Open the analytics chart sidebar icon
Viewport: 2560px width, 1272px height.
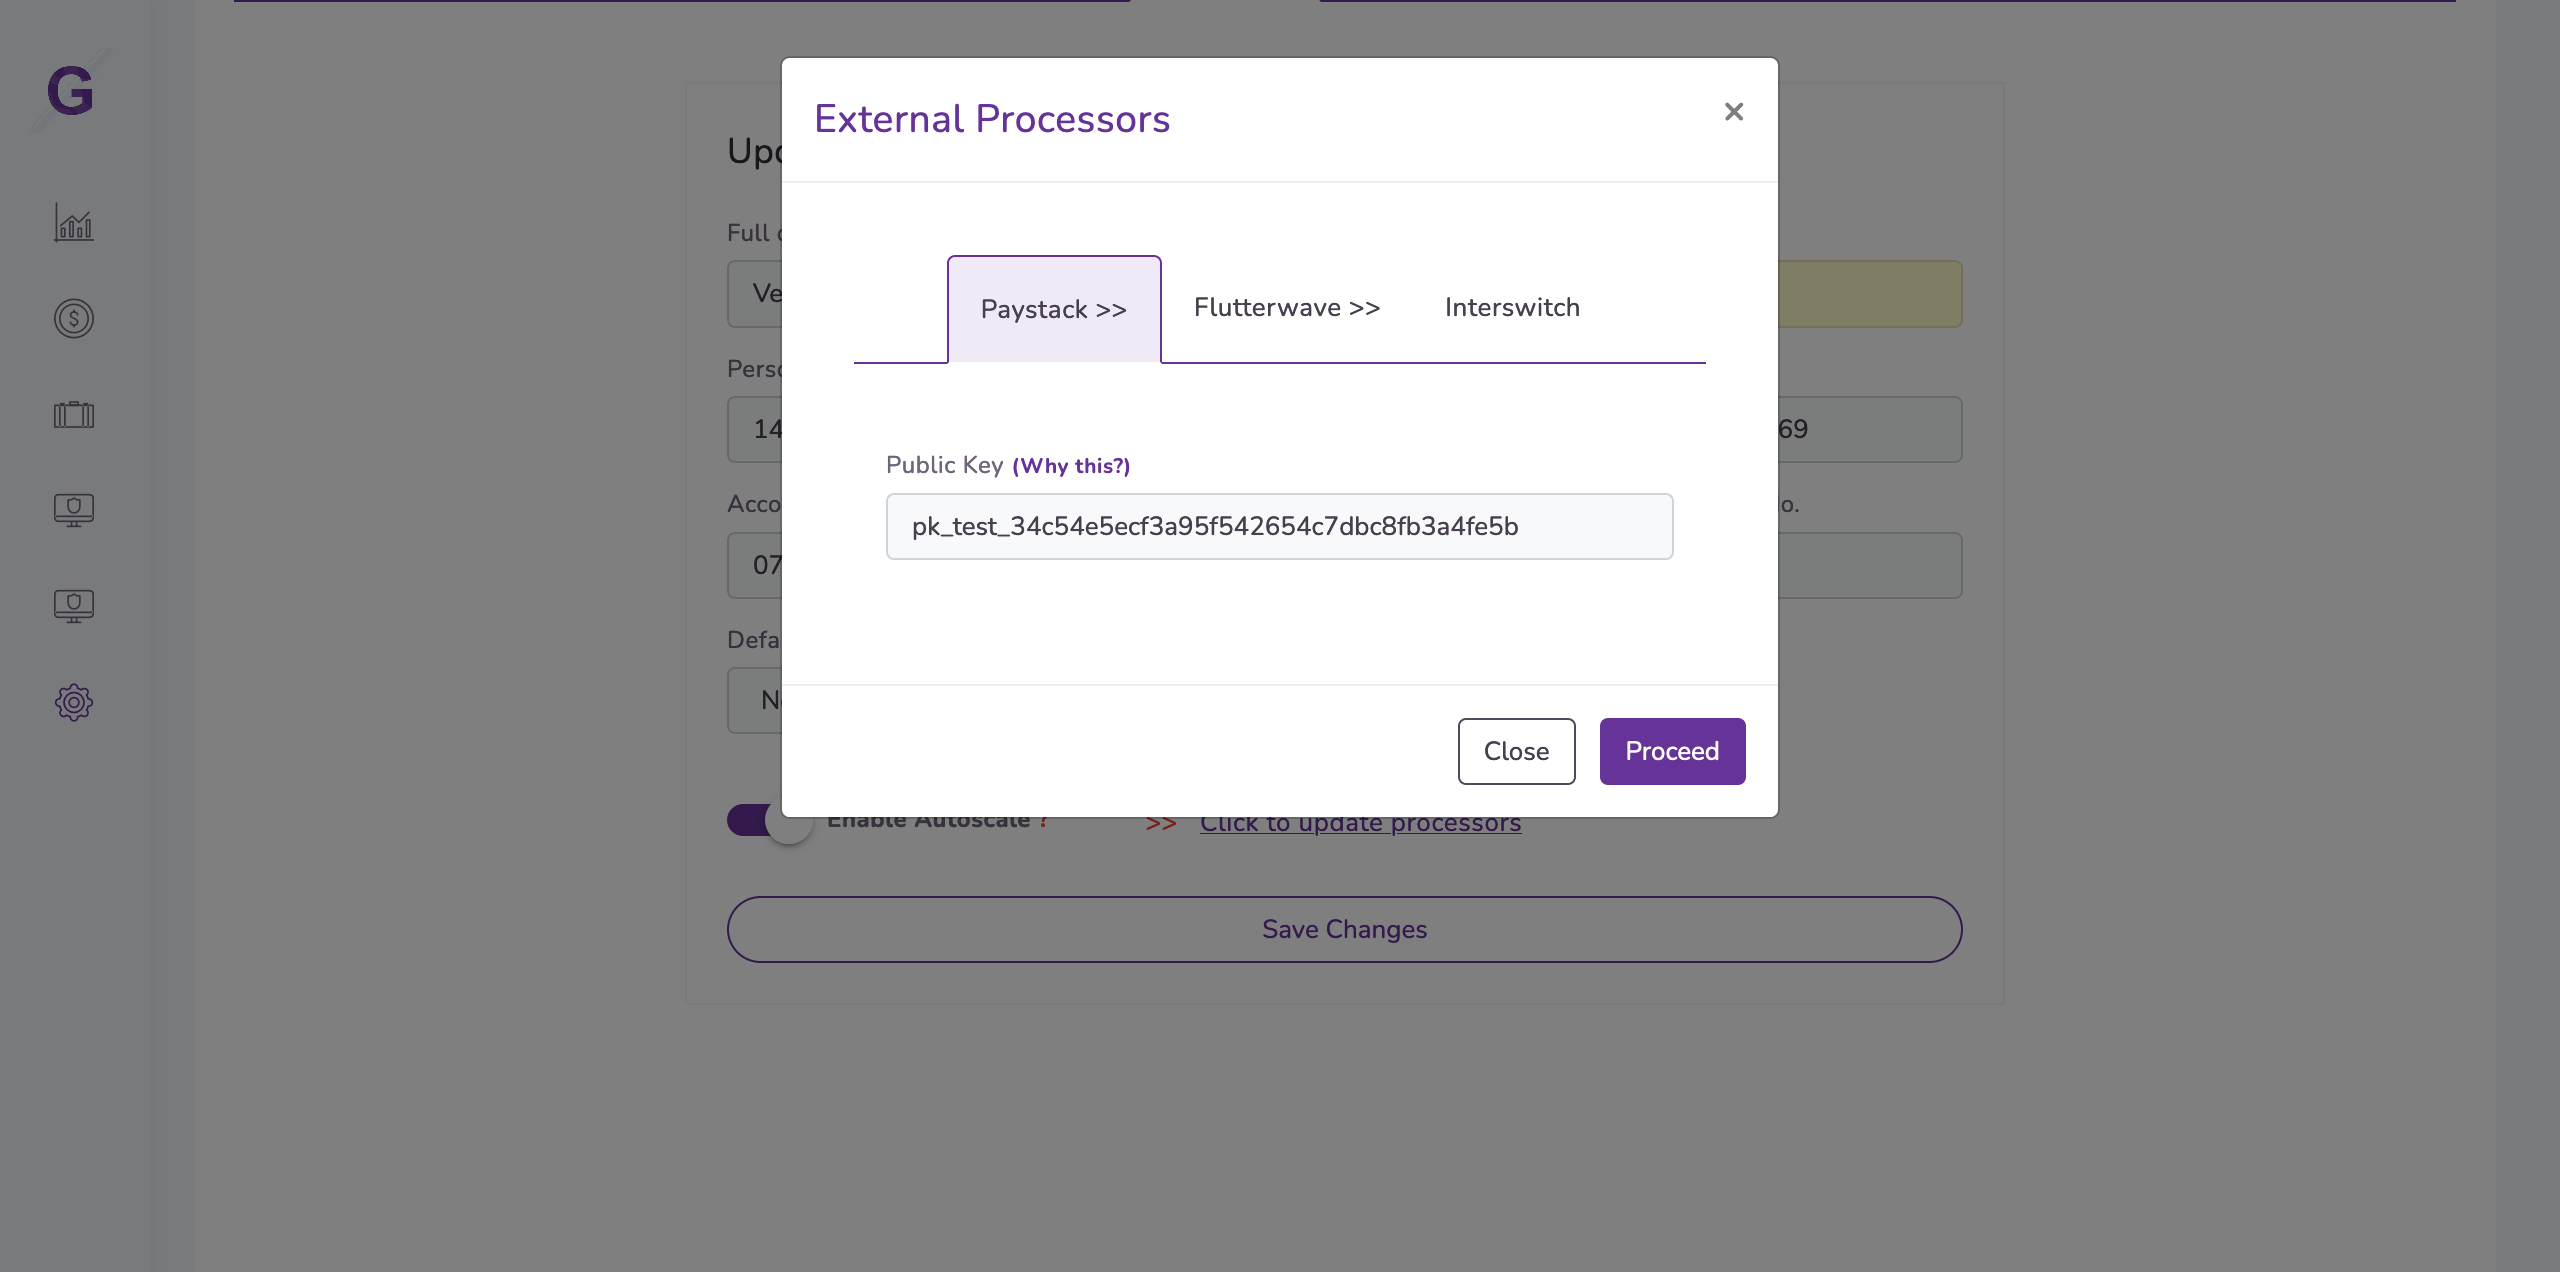73,224
